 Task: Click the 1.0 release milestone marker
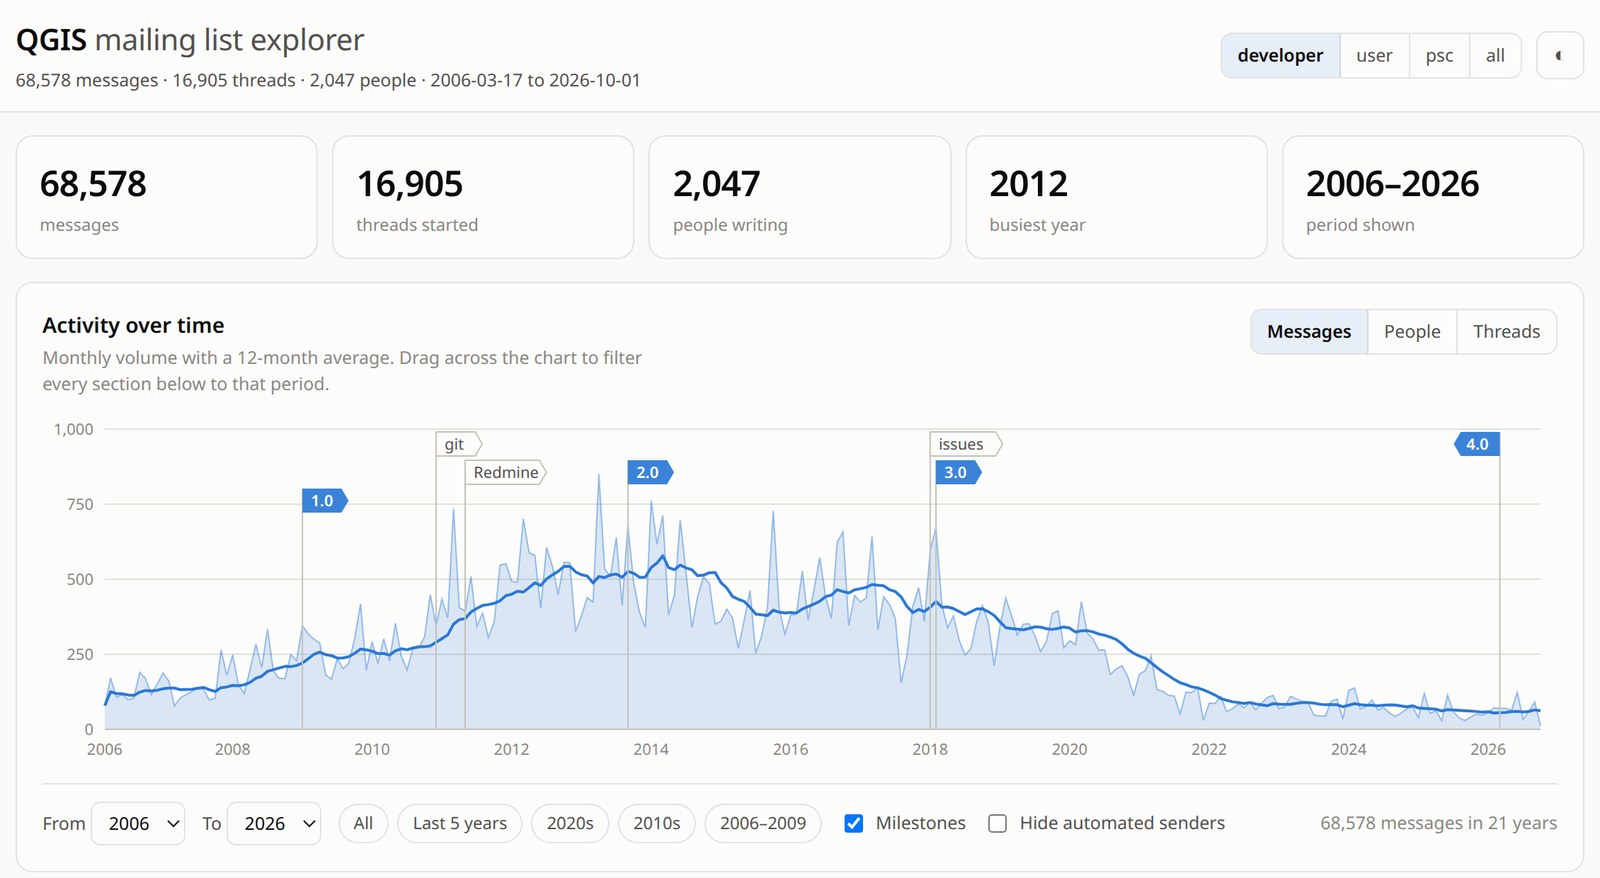pos(324,501)
